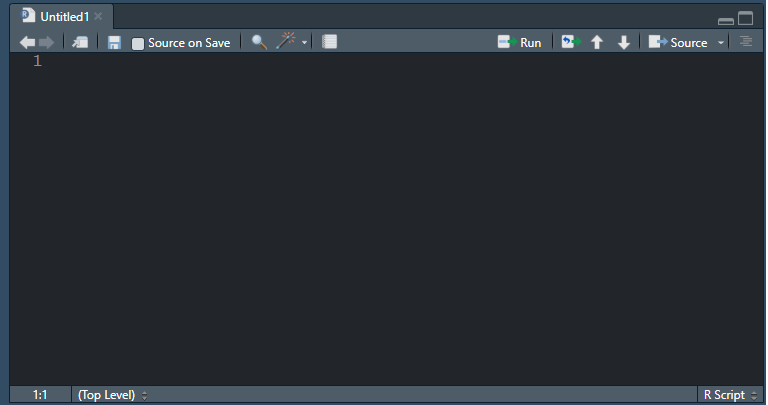768x405 pixels.
Task: Go forward to next source location
Action: pyautogui.click(x=46, y=42)
